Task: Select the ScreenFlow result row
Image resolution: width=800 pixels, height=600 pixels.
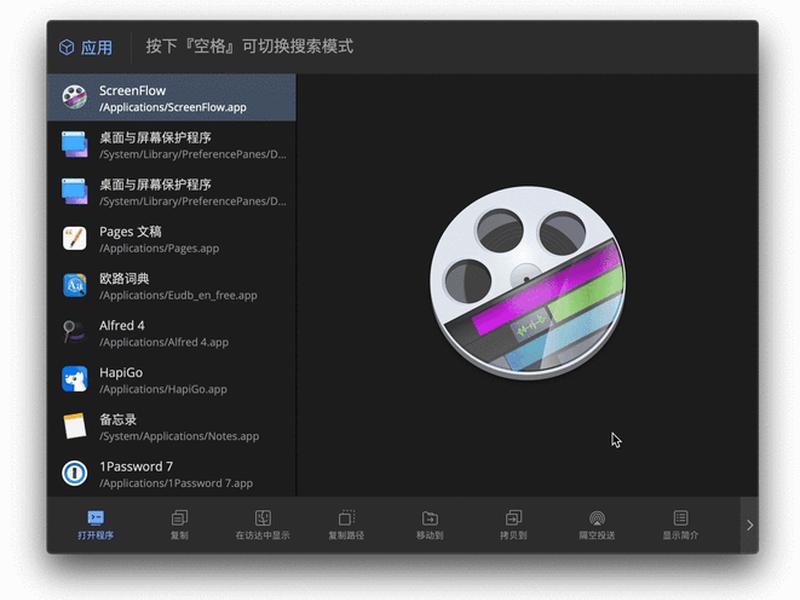Action: tap(171, 97)
